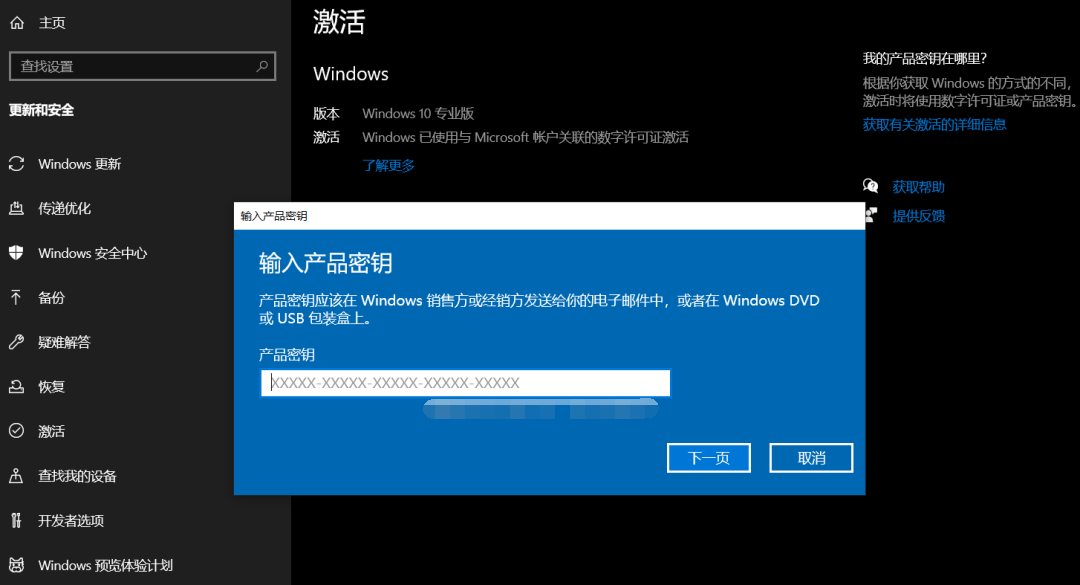Click the Windows 预览体验计划 cat icon
Viewport: 1080px width, 585px height.
(17, 565)
